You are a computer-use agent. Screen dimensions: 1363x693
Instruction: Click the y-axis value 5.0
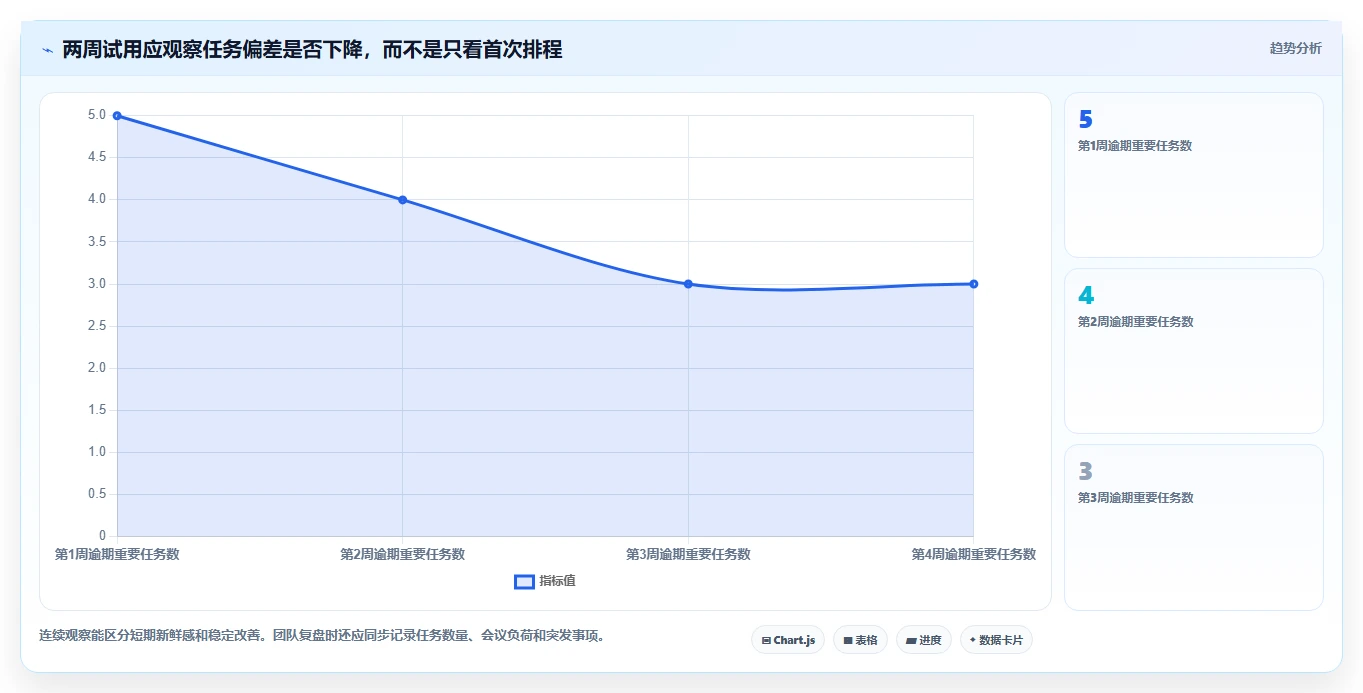point(97,115)
